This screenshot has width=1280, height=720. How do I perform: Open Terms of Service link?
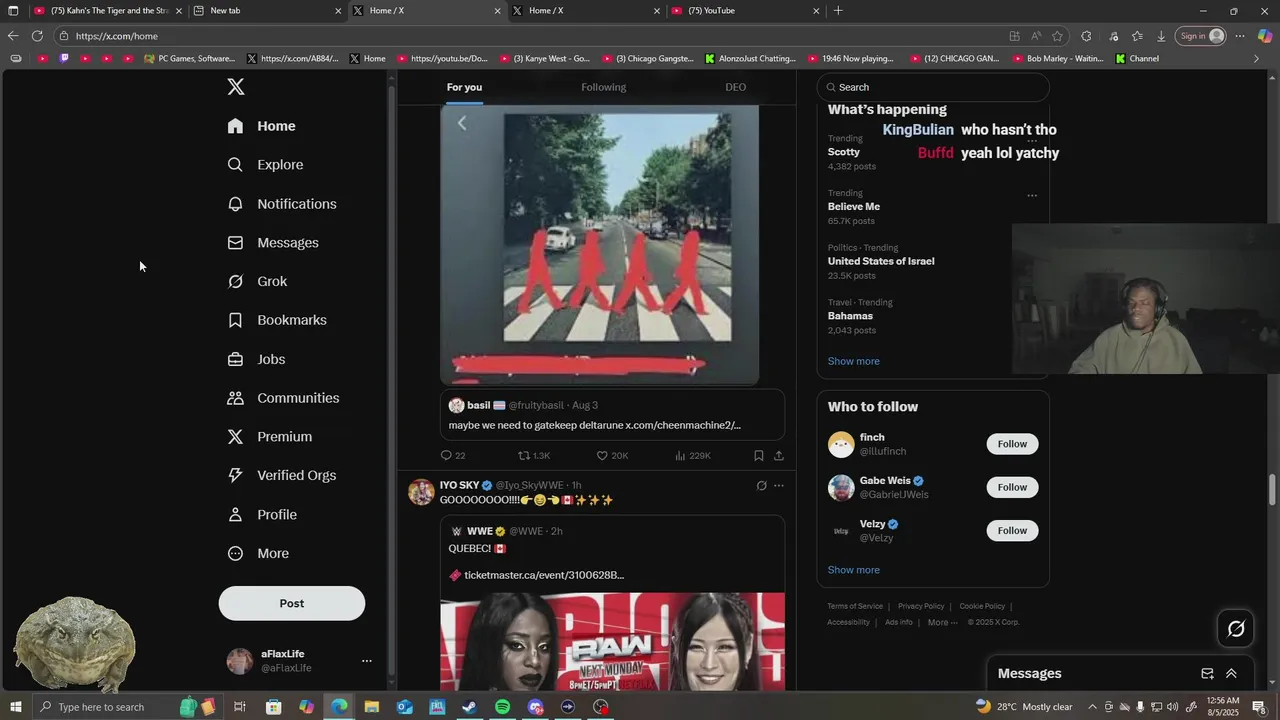855,606
